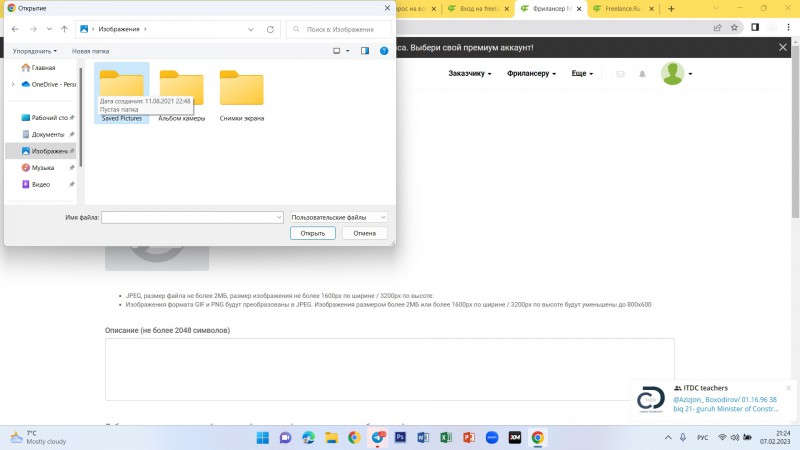Viewport: 800px width, 450px height.
Task: Go forward in the file dialog
Action: 33,29
